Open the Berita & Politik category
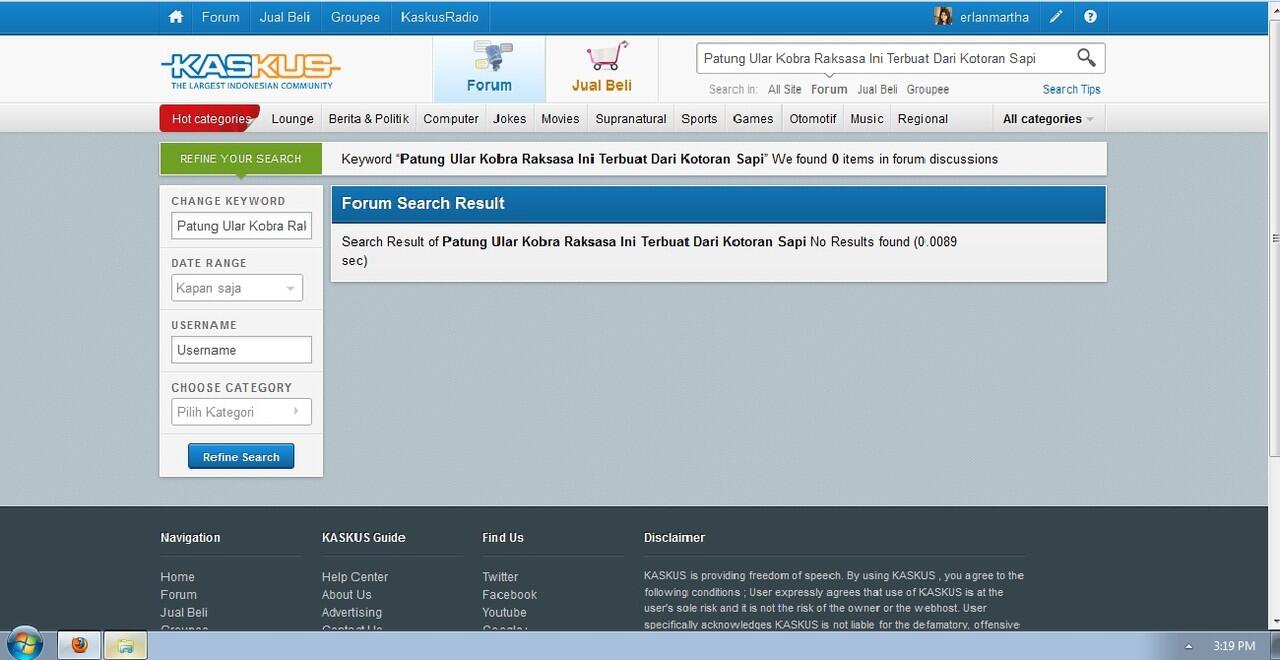Screen dimensions: 1280x660 coord(368,118)
